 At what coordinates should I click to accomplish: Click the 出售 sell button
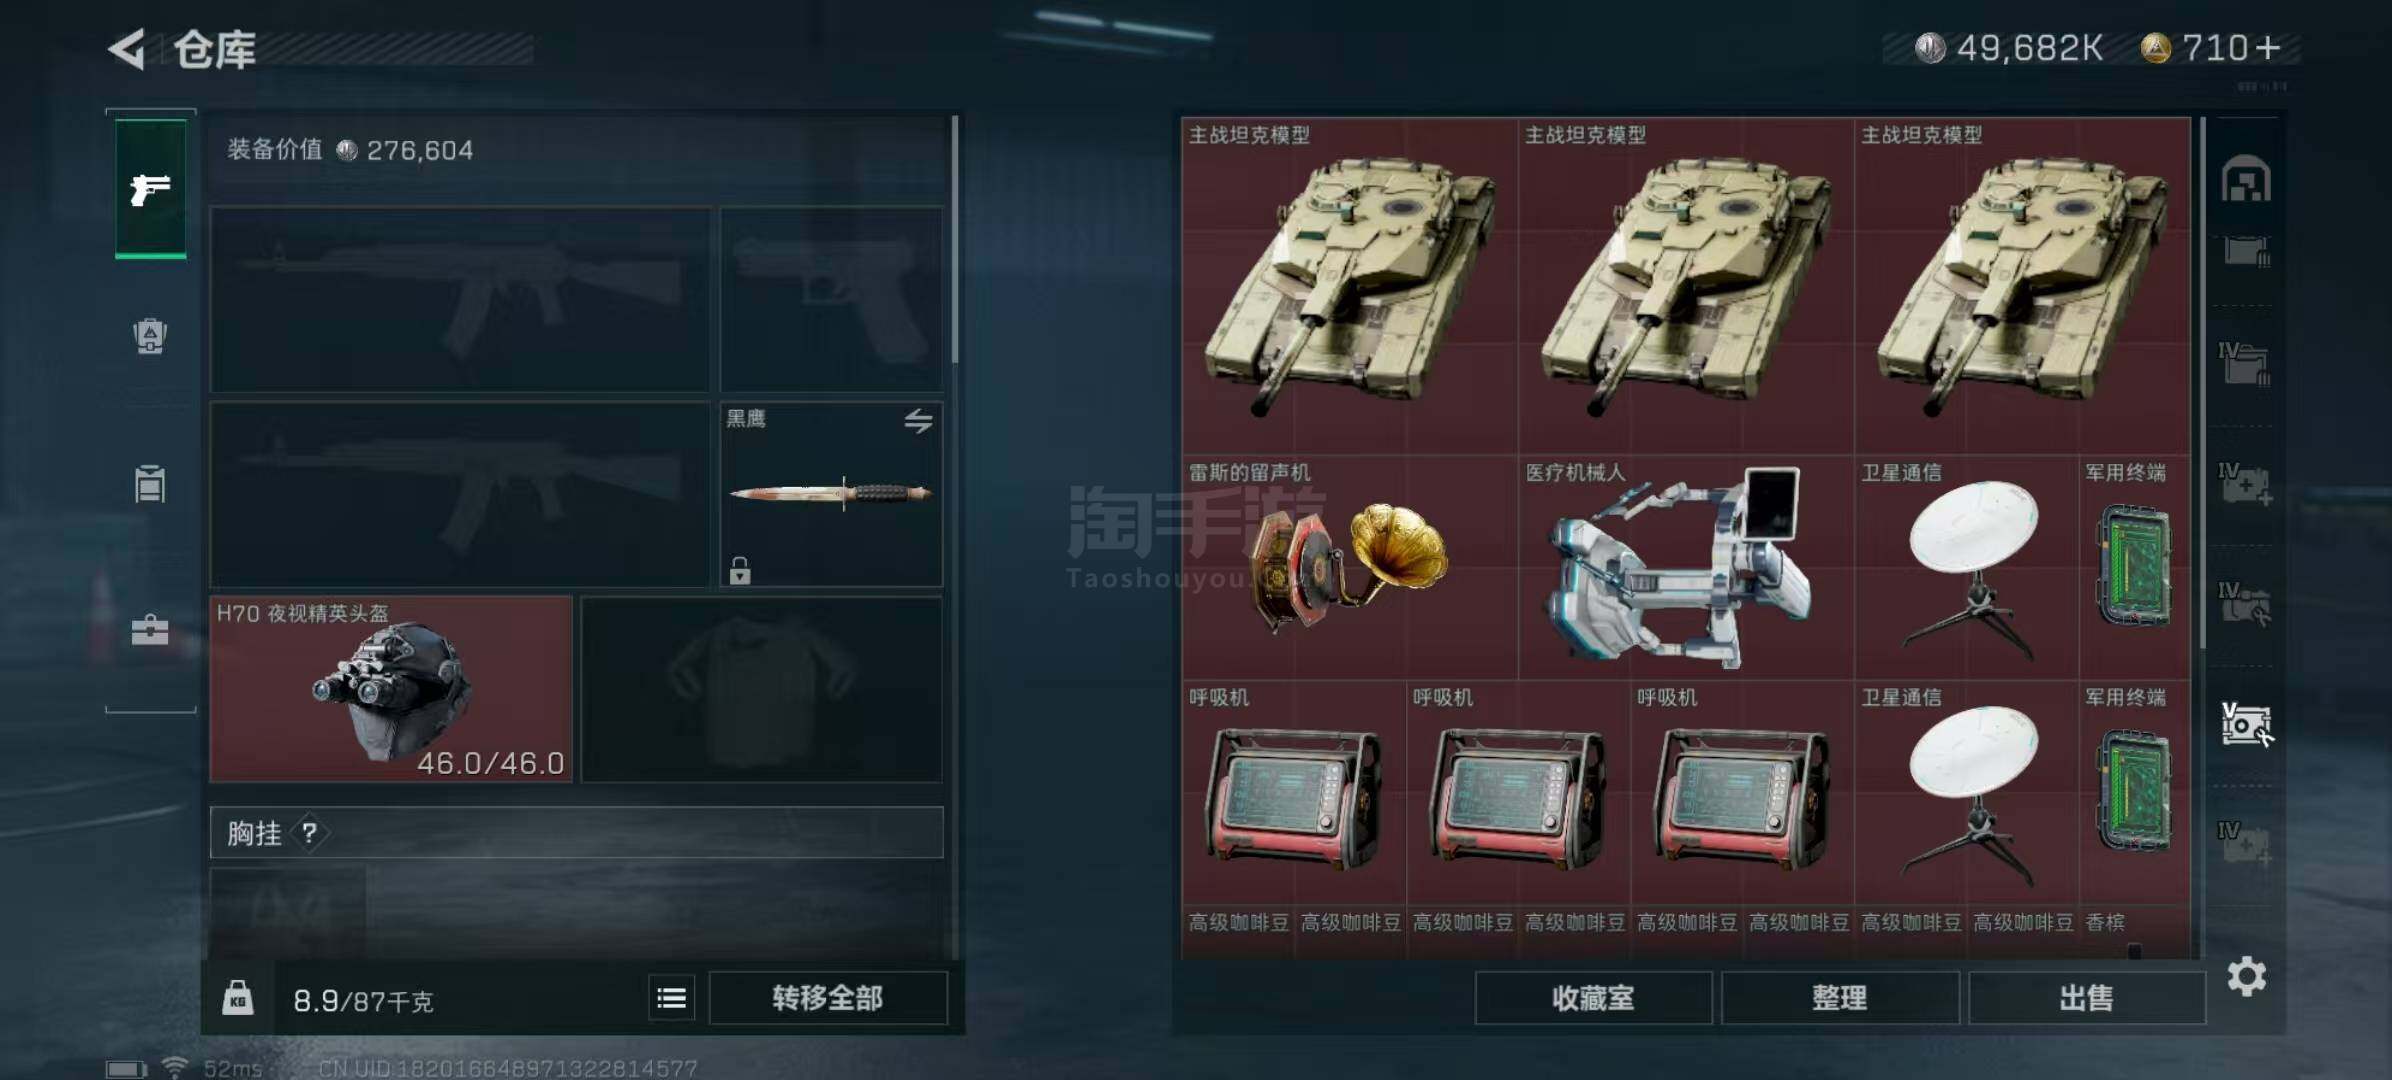tap(2087, 998)
